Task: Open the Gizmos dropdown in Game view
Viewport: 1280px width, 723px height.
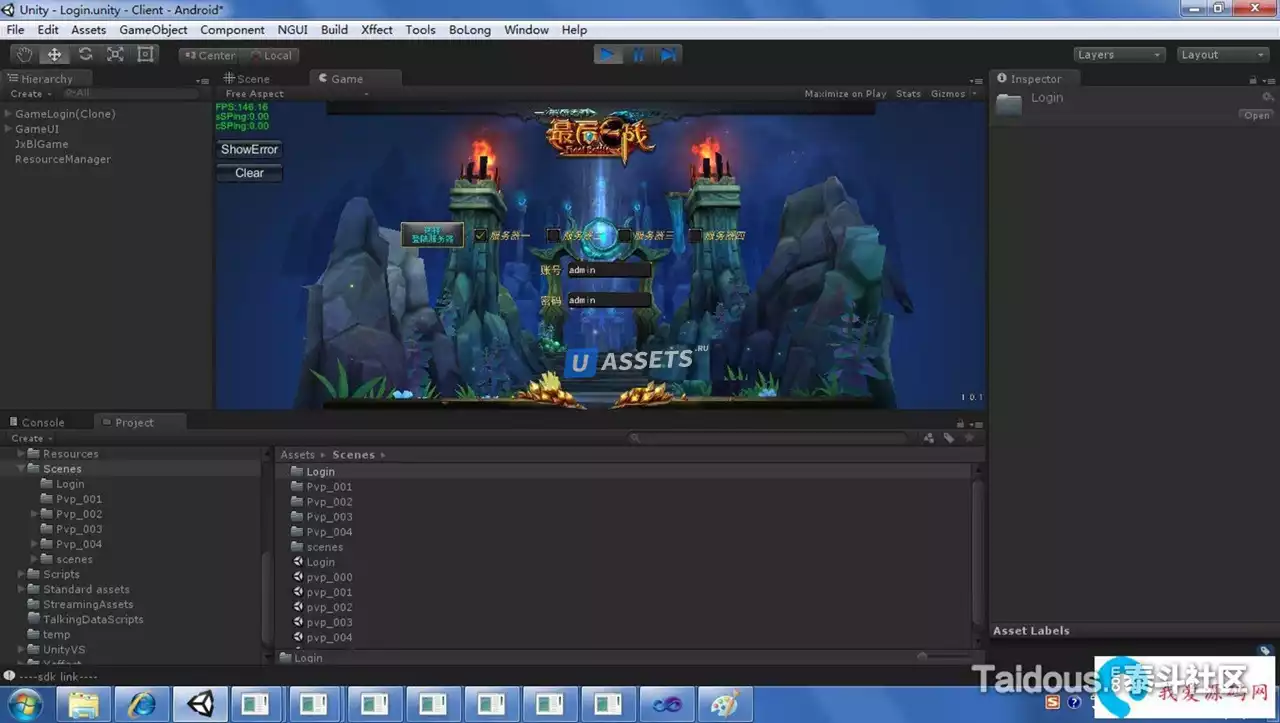Action: pyautogui.click(x=953, y=94)
